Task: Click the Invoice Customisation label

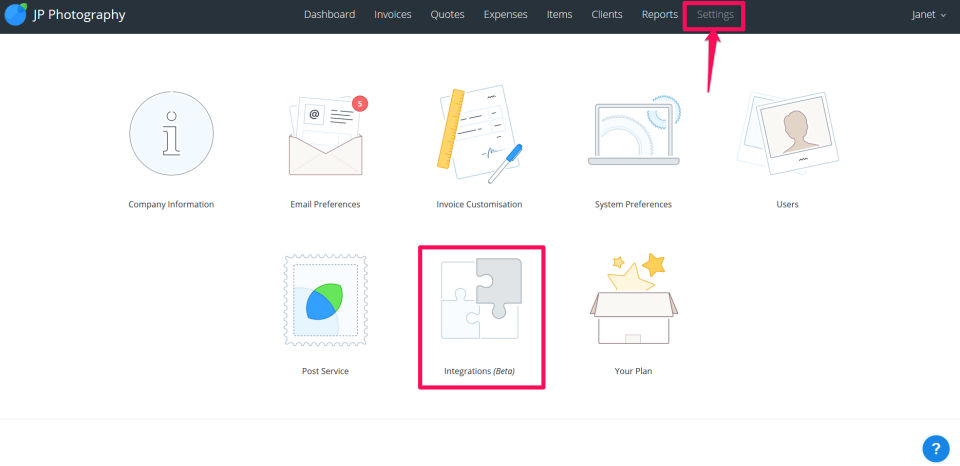Action: 479,205
